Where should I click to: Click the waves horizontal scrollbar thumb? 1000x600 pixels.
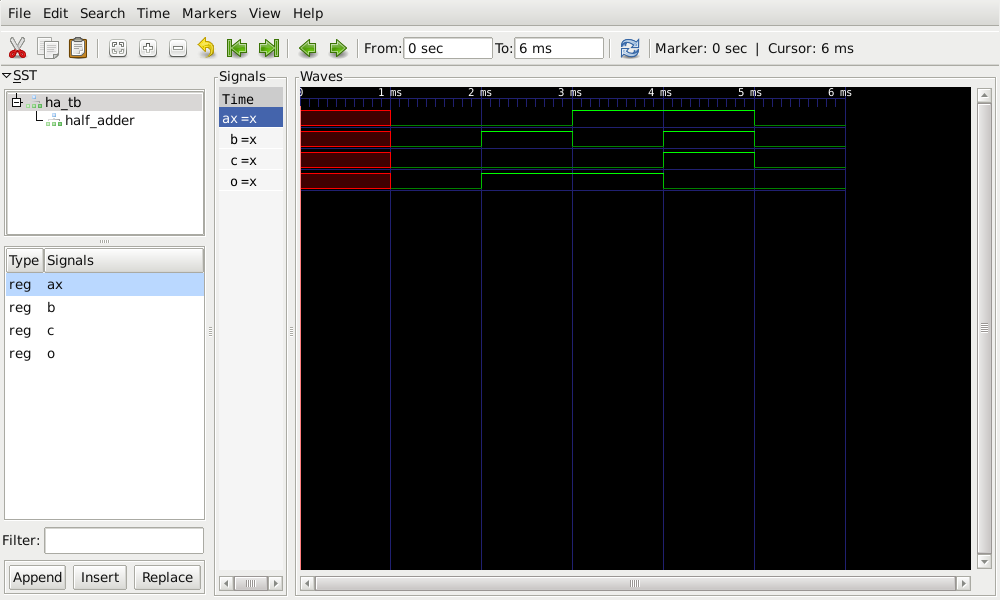click(635, 583)
